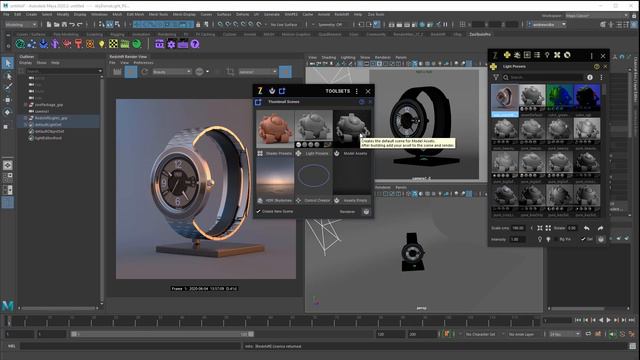Open the Outliner search options dropdown arrow

[100, 71]
